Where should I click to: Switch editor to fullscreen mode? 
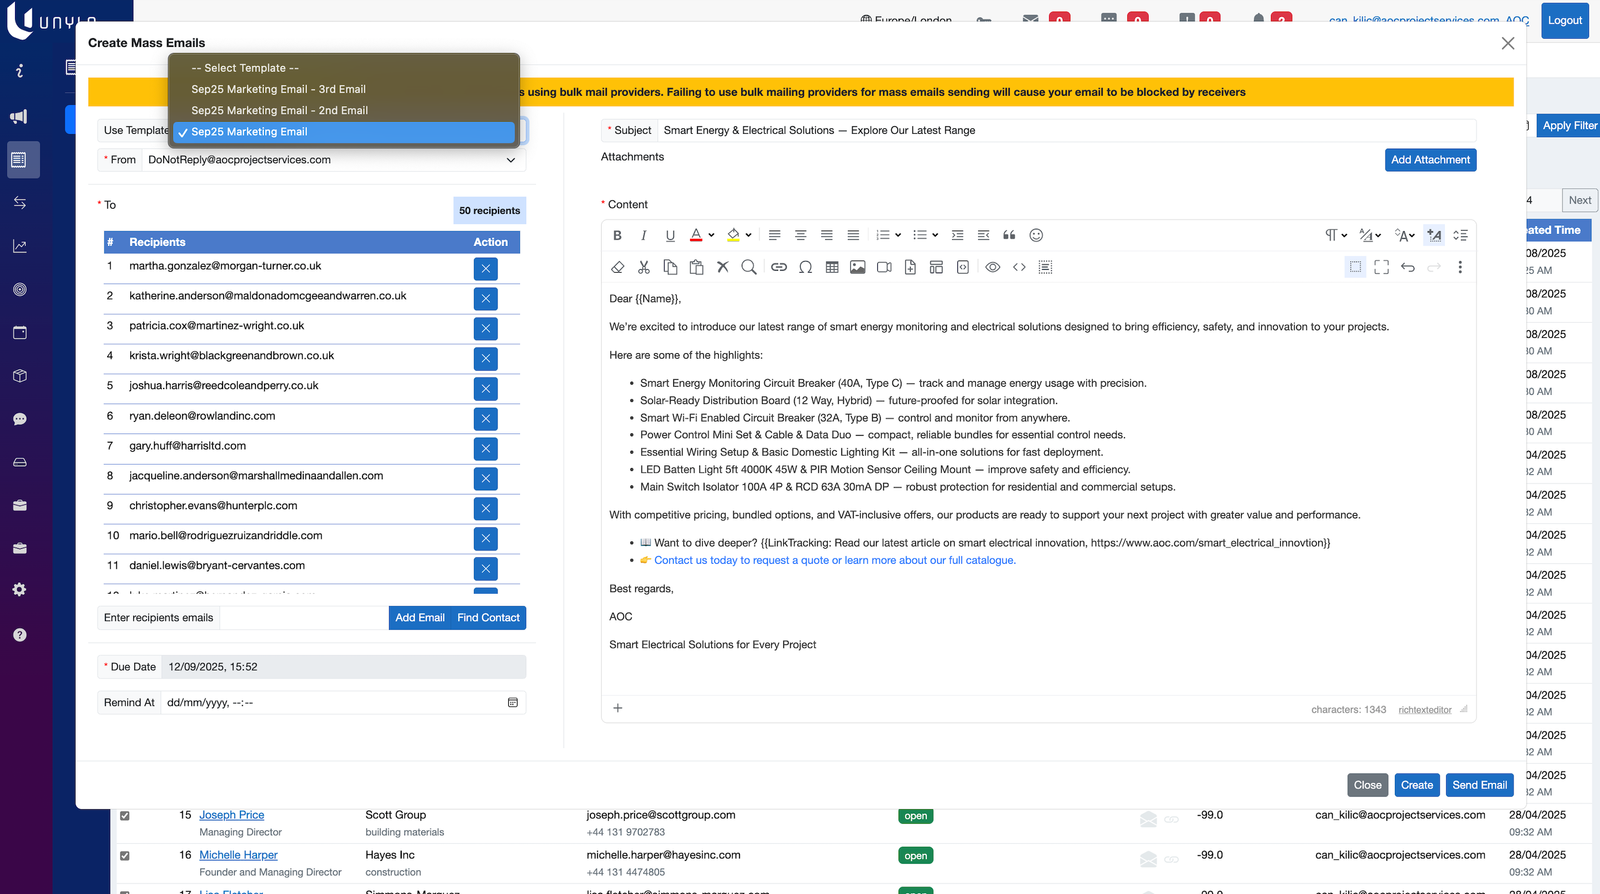point(1381,268)
